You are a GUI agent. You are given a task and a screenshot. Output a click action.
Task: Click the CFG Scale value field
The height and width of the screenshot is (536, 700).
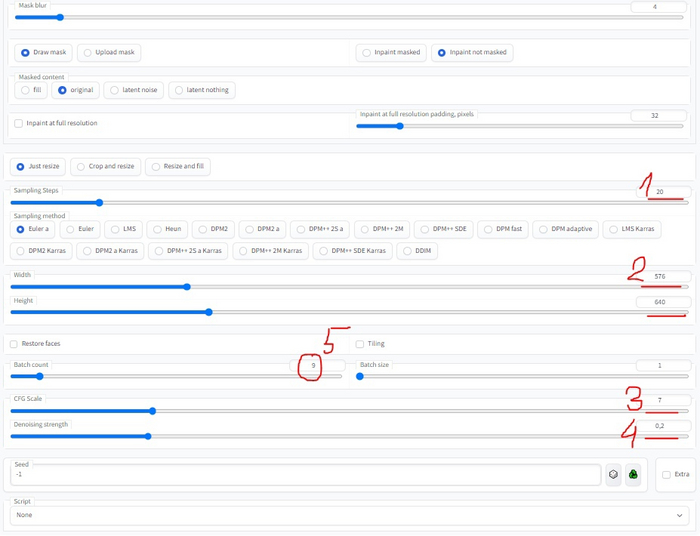663,400
